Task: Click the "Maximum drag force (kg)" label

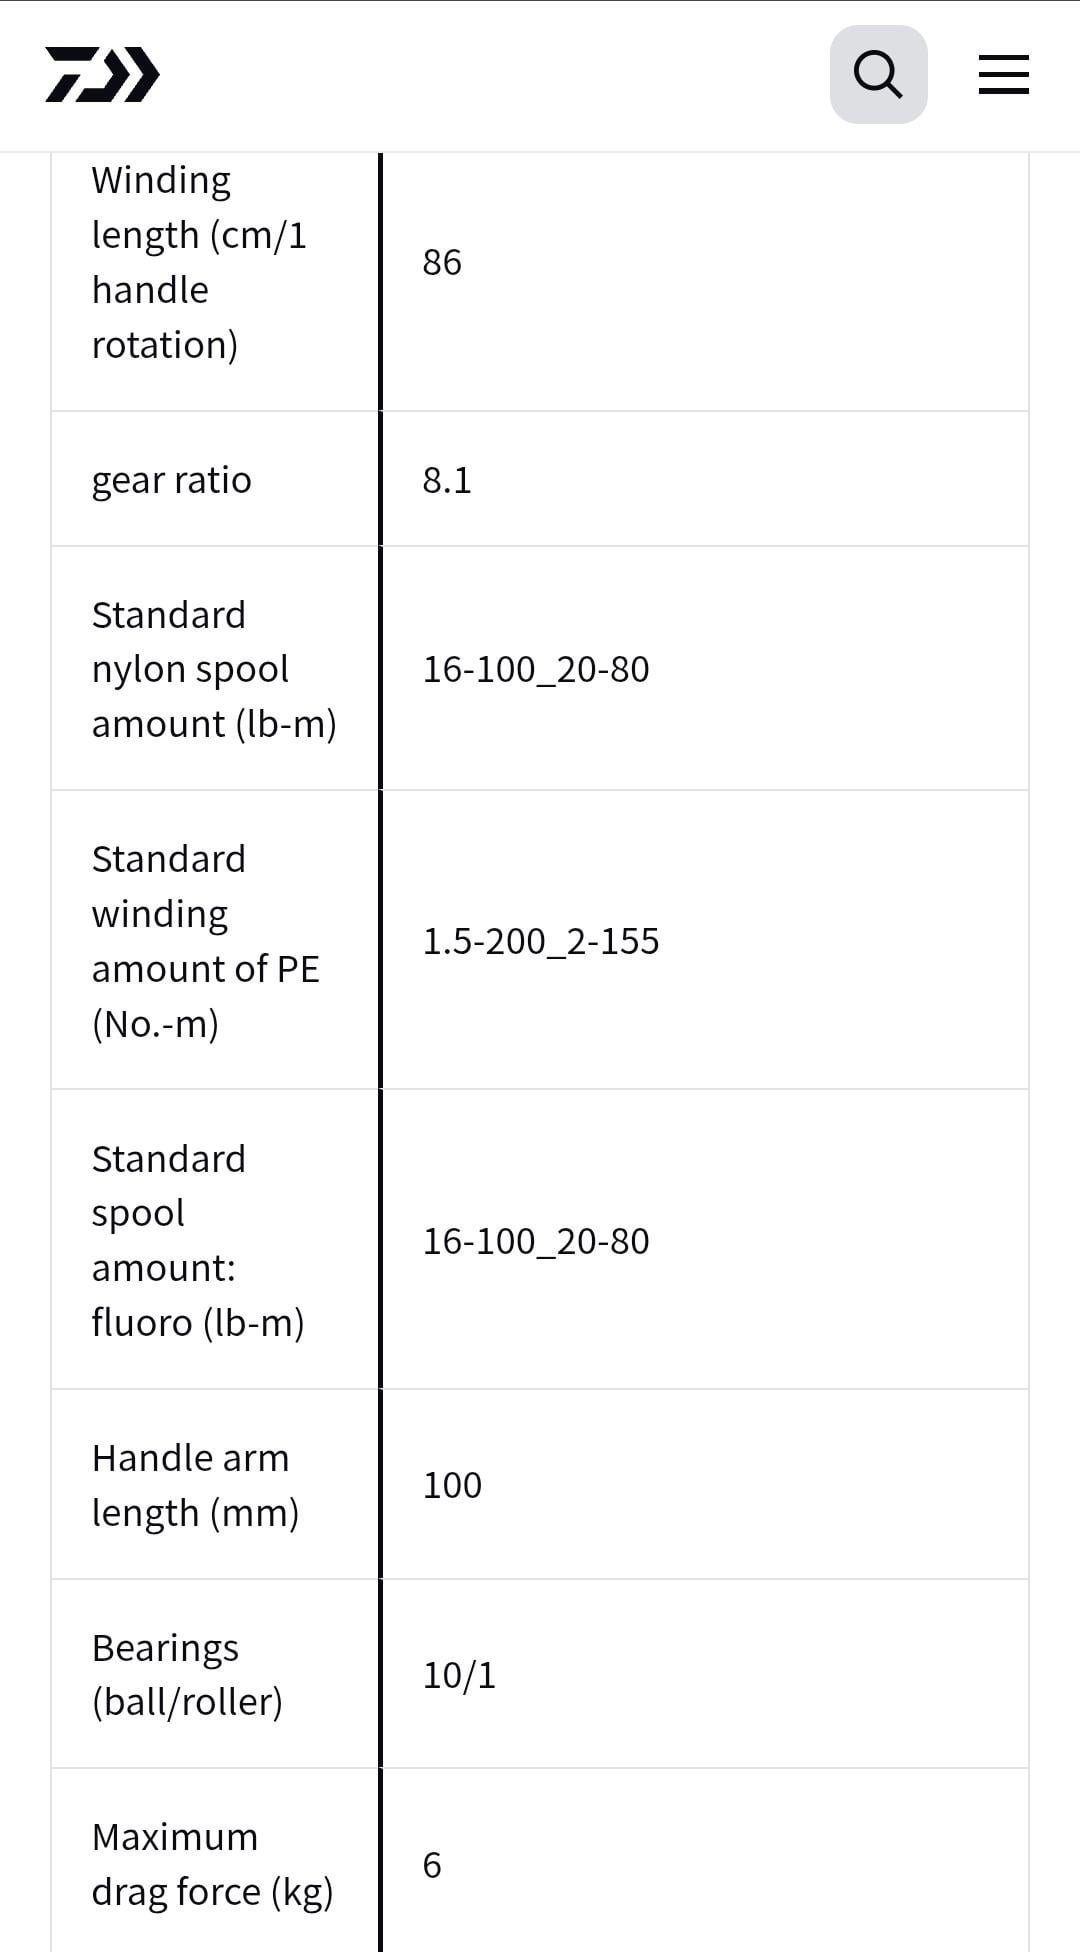Action: 212,1864
